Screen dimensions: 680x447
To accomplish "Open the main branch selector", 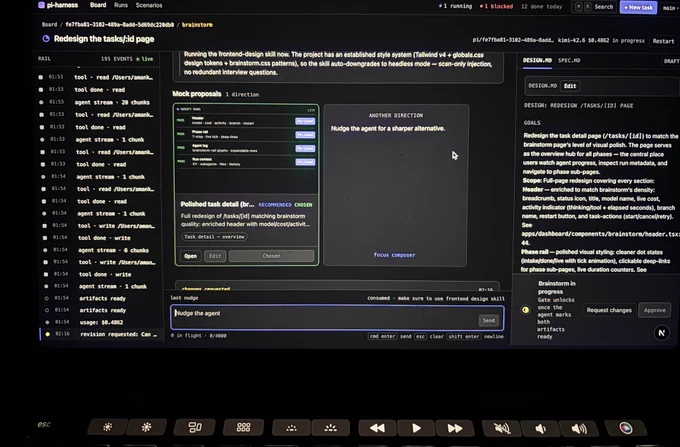I will click(669, 8).
